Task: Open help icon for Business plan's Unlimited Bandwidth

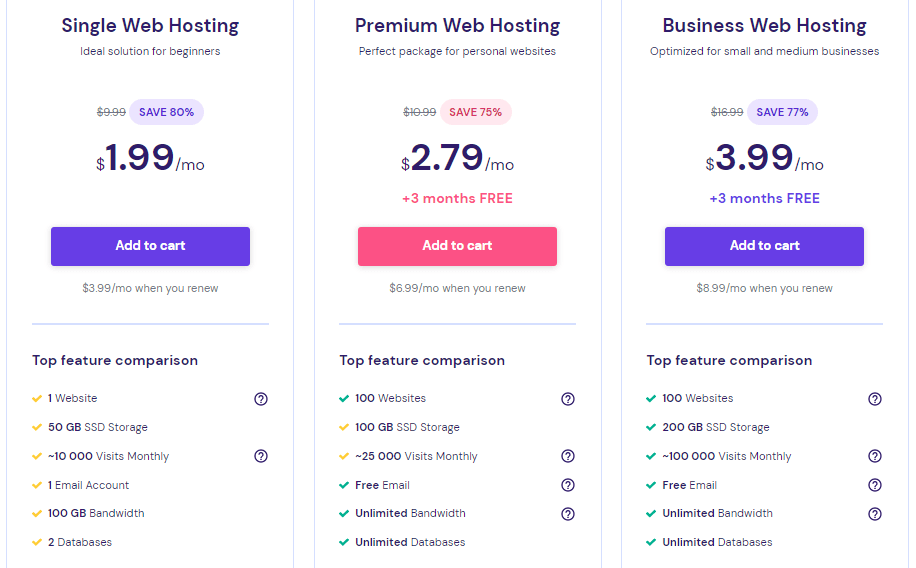Action: 875,514
